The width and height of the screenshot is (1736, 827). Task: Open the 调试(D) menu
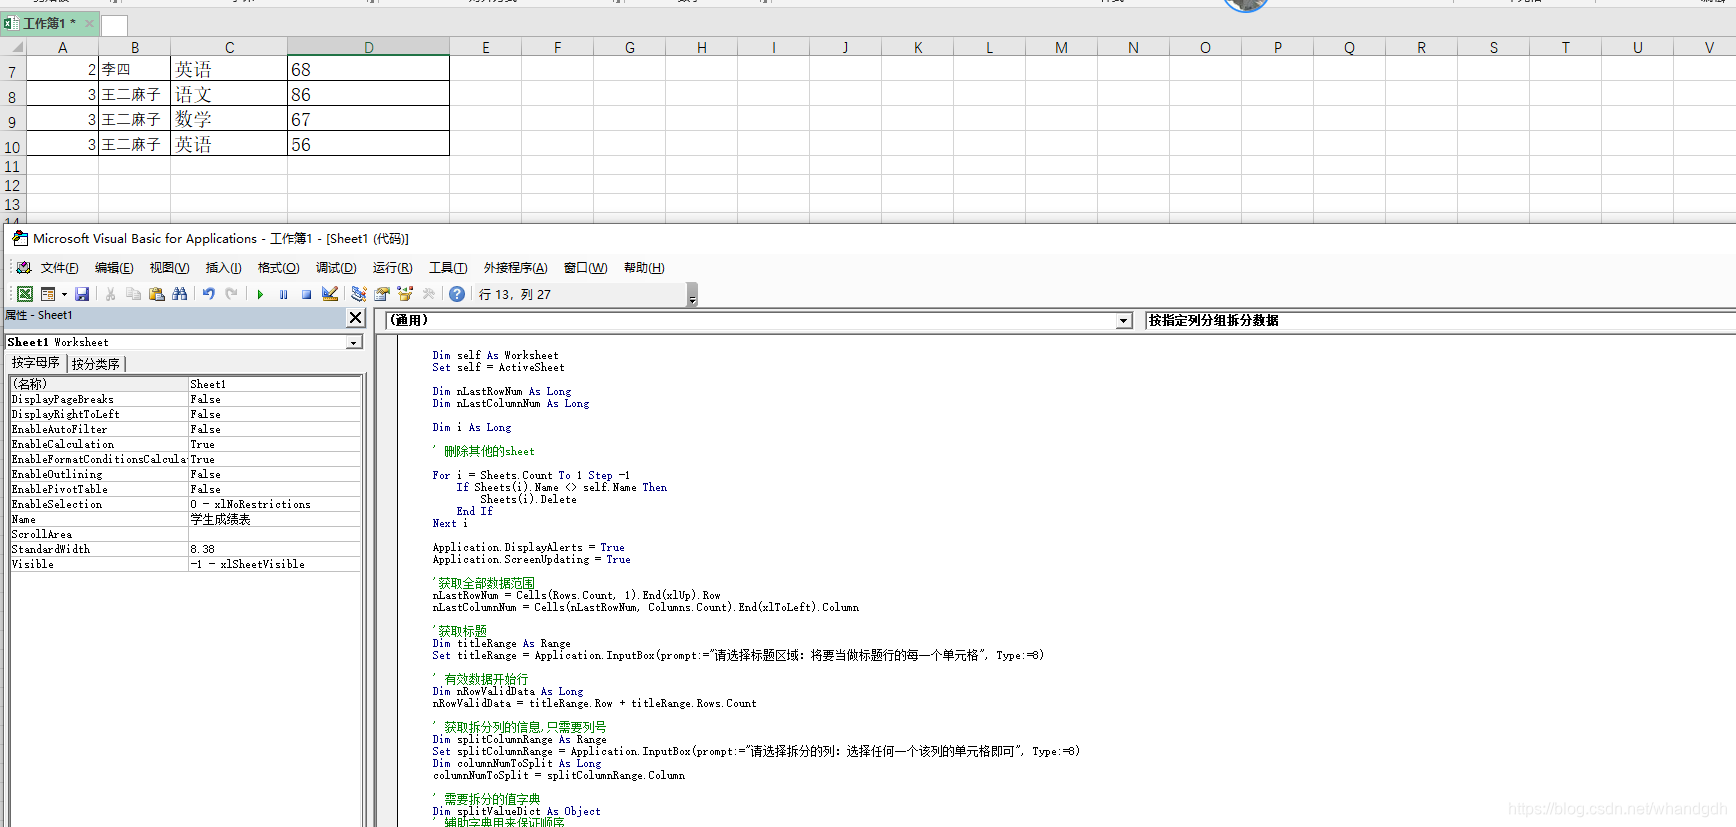pyautogui.click(x=336, y=268)
